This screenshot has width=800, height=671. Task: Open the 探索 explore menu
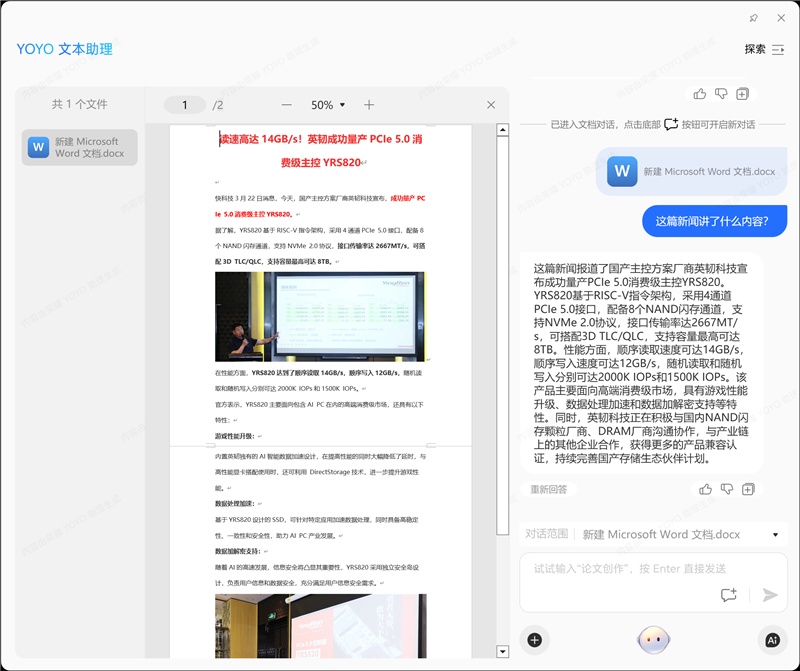764,49
